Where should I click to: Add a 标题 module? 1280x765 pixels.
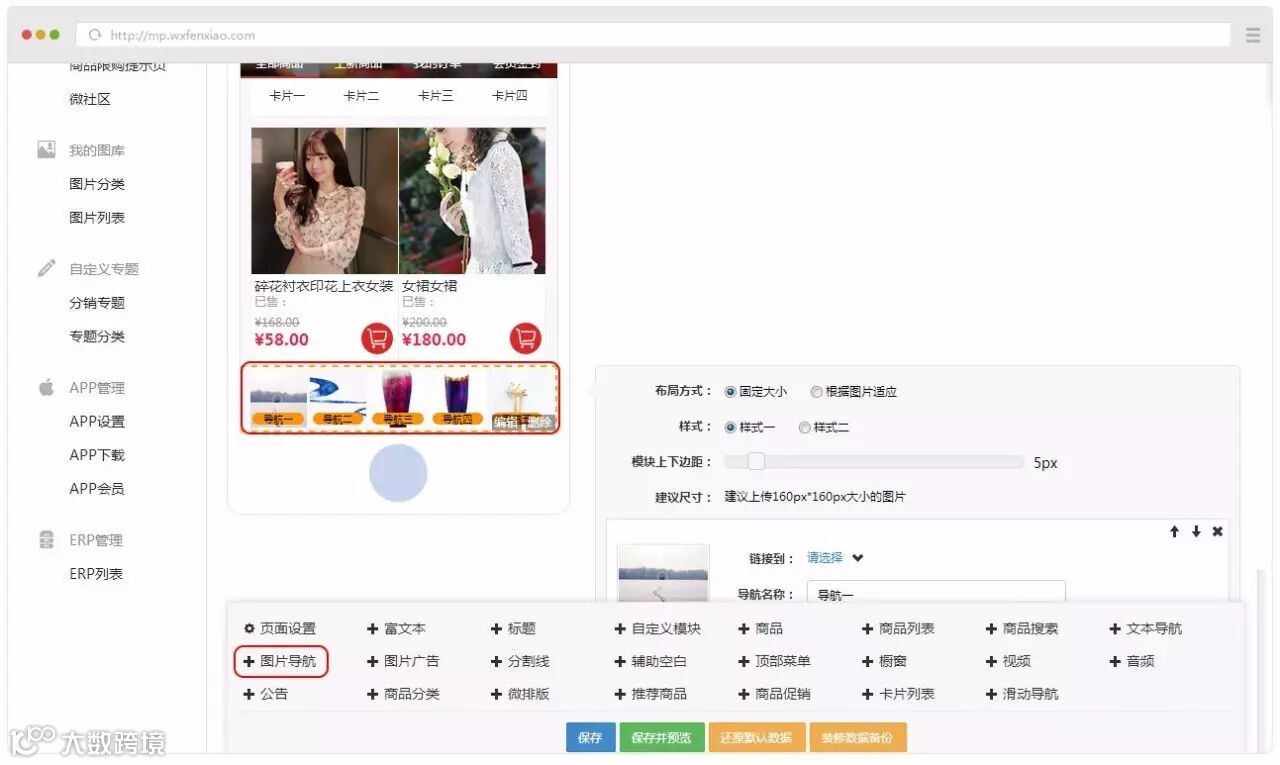(x=513, y=628)
